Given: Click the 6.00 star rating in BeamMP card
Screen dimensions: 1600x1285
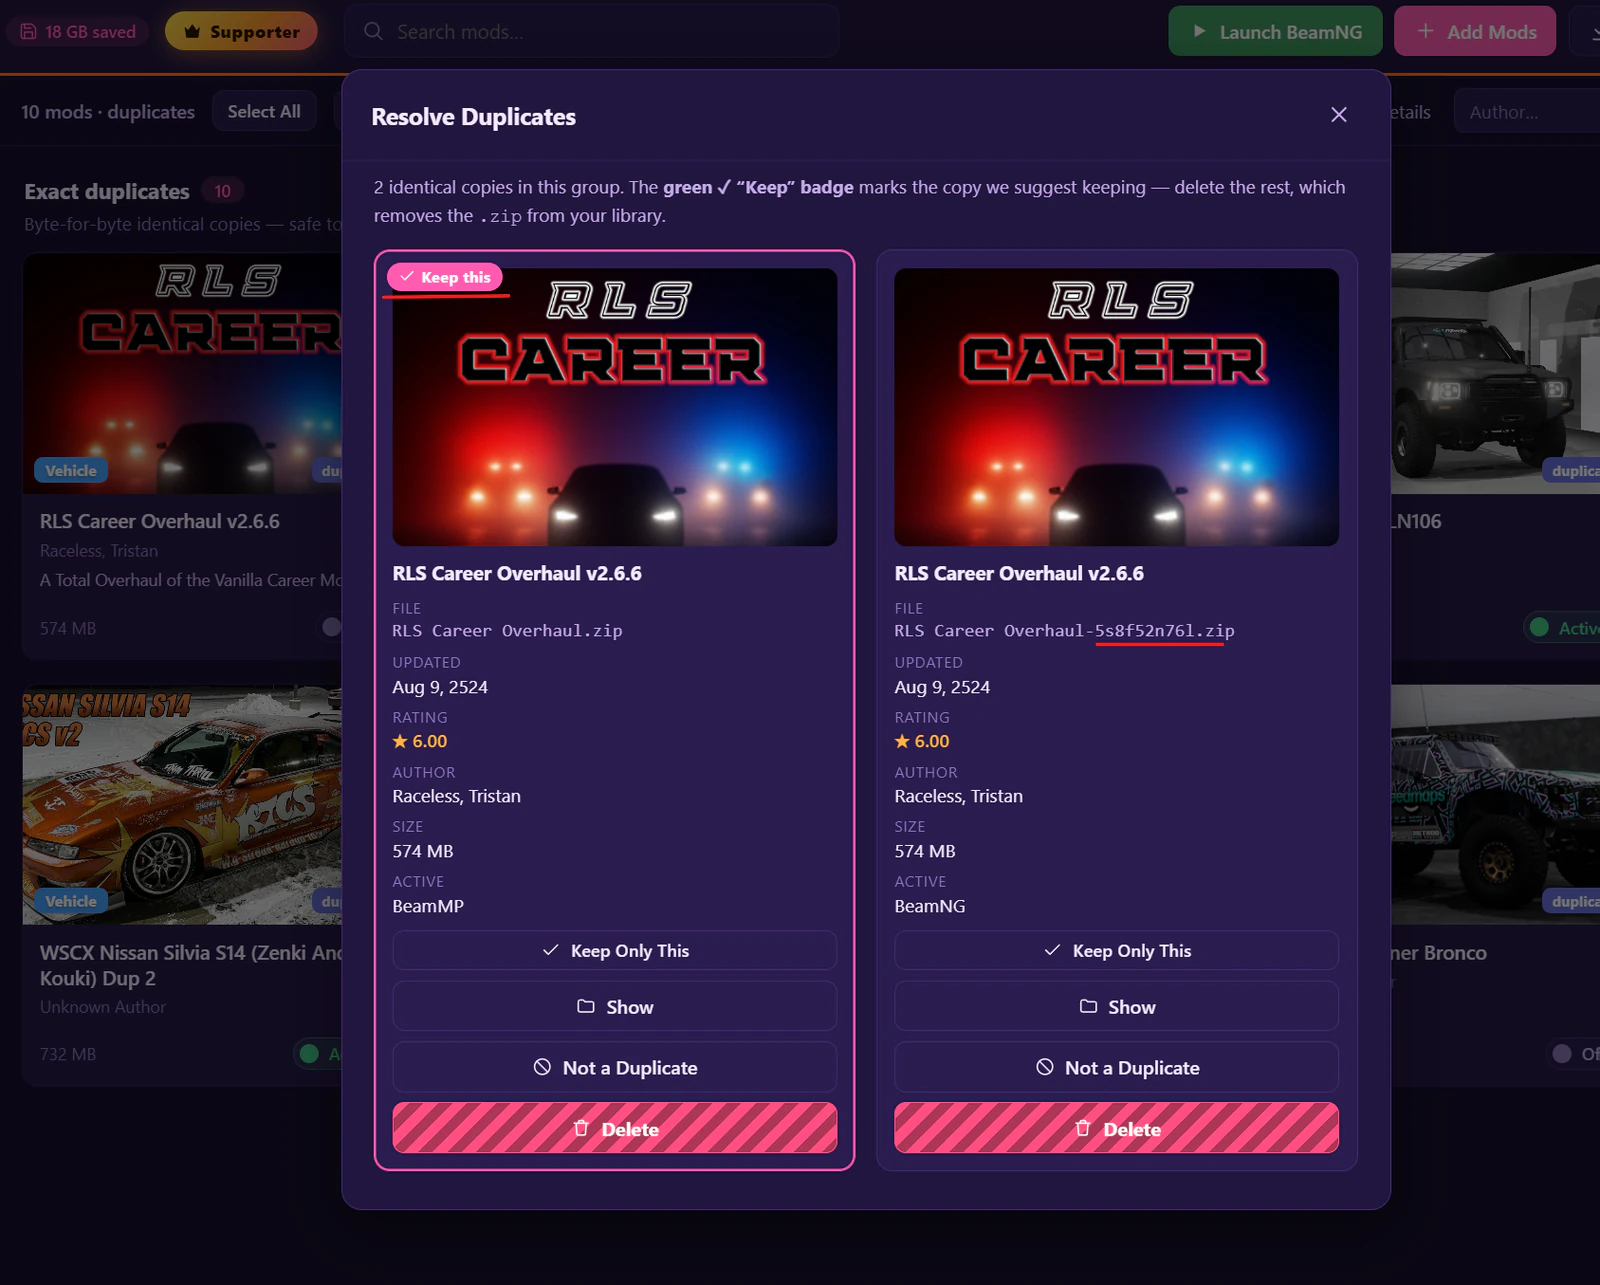Looking at the screenshot, I should [x=419, y=741].
